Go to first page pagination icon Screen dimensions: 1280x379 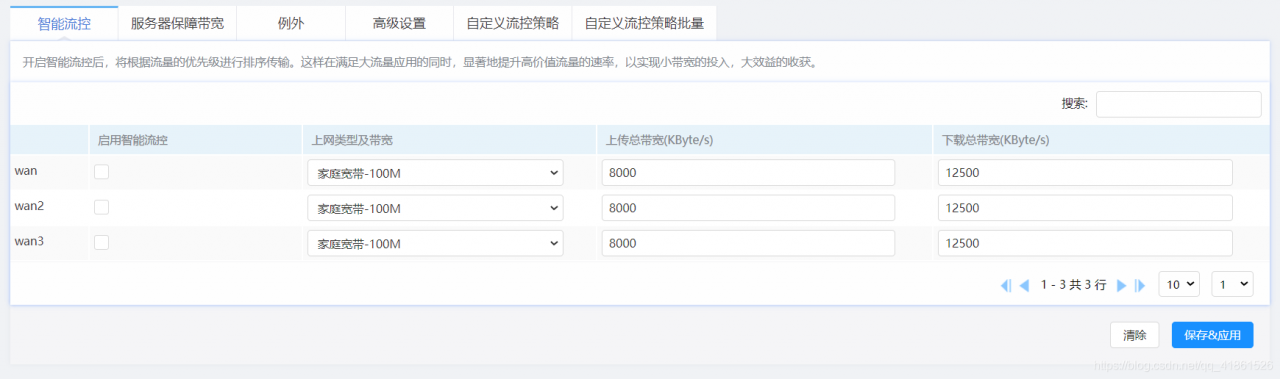click(1006, 285)
